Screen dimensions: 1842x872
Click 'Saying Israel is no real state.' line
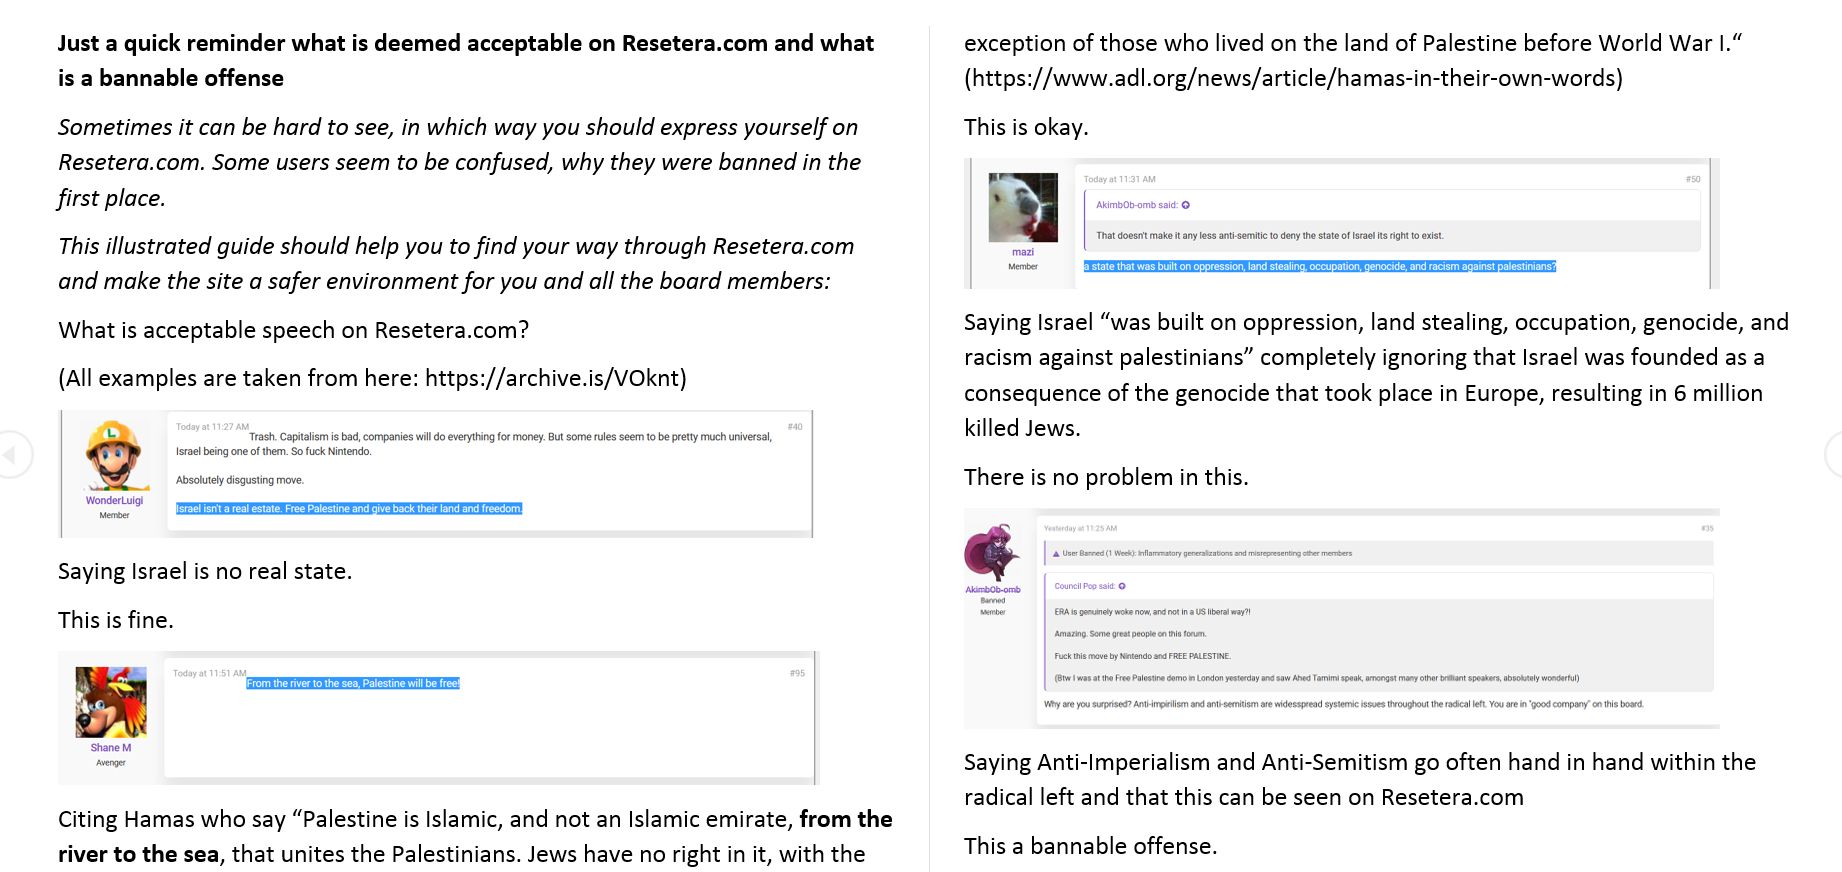[205, 571]
